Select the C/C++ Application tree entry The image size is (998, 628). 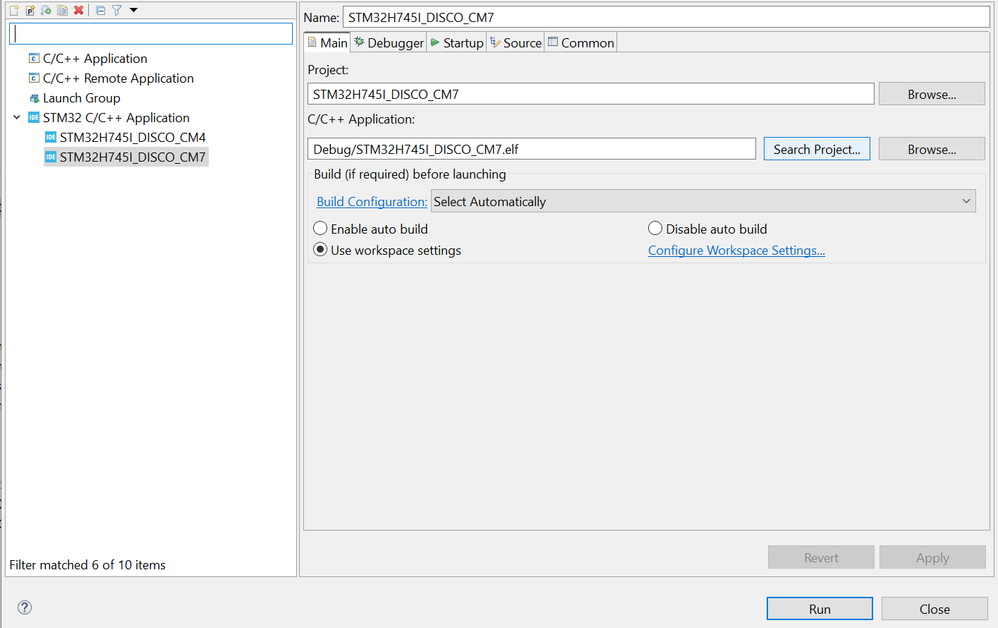(95, 59)
